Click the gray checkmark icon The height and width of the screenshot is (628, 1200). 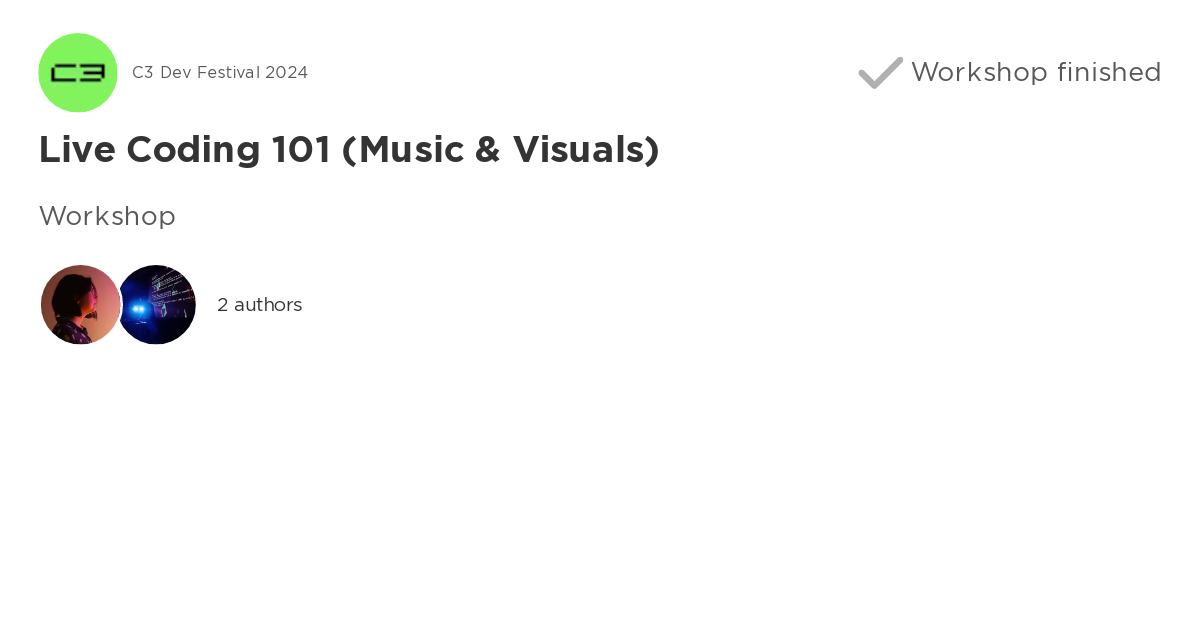coord(880,73)
